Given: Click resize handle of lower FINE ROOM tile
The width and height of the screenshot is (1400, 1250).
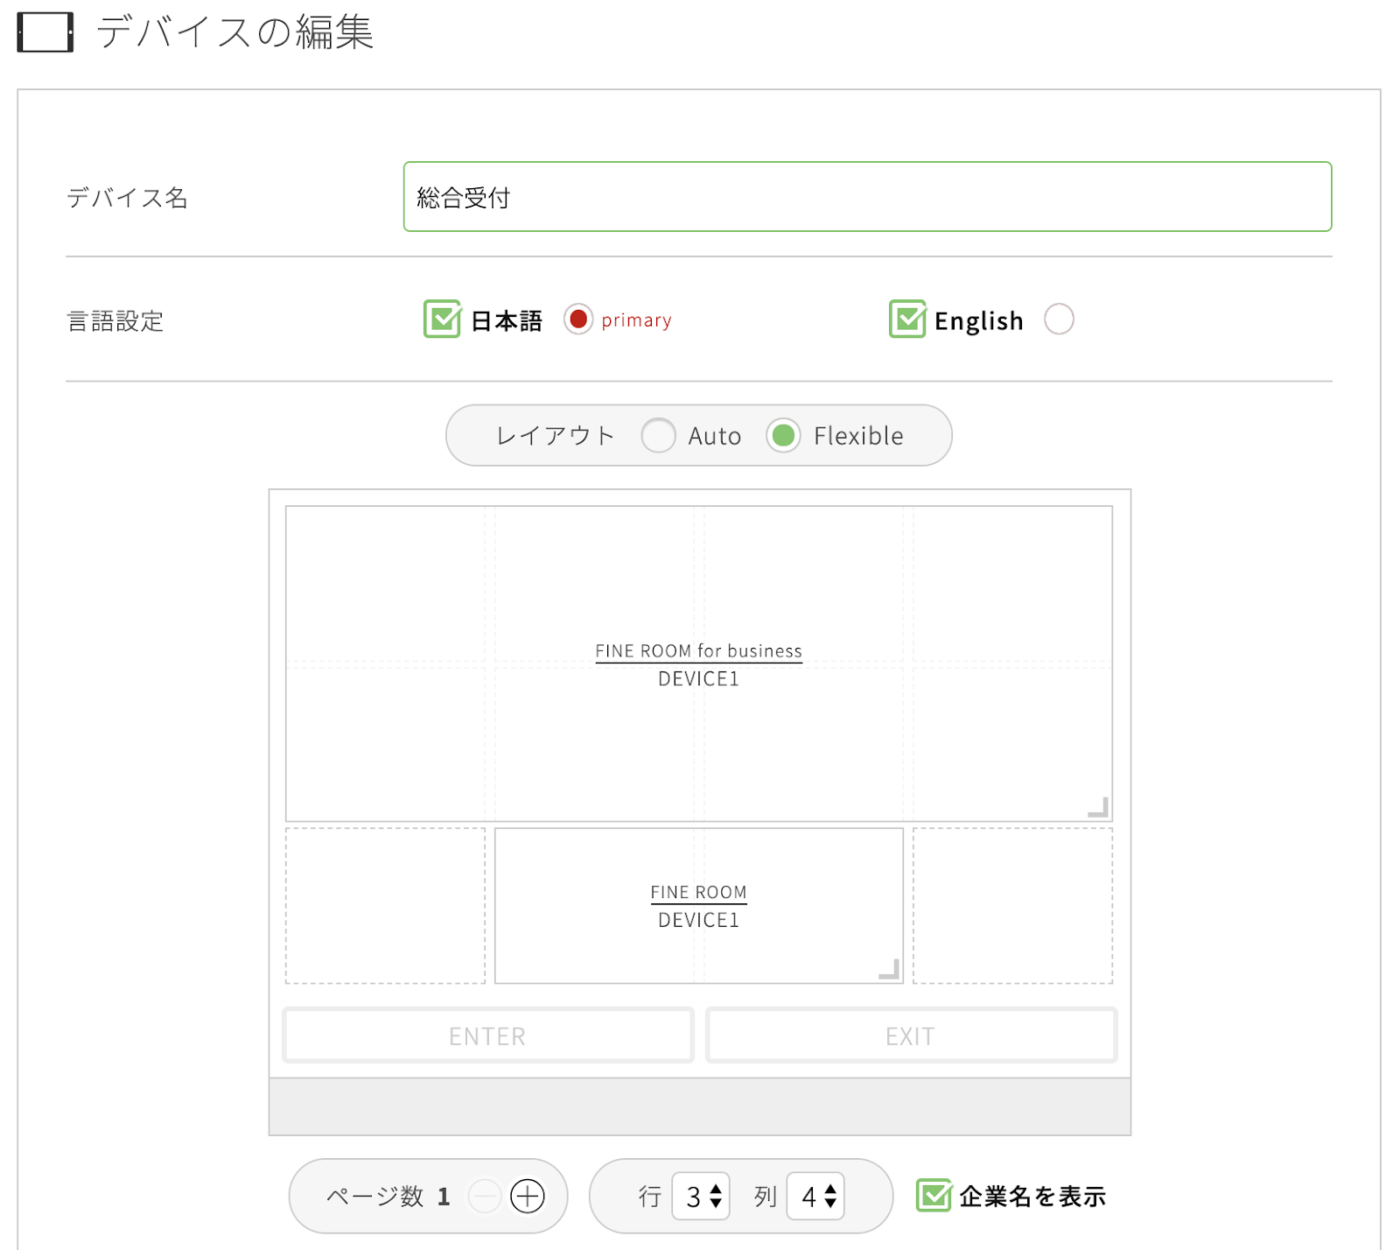Looking at the screenshot, I should click(x=889, y=969).
